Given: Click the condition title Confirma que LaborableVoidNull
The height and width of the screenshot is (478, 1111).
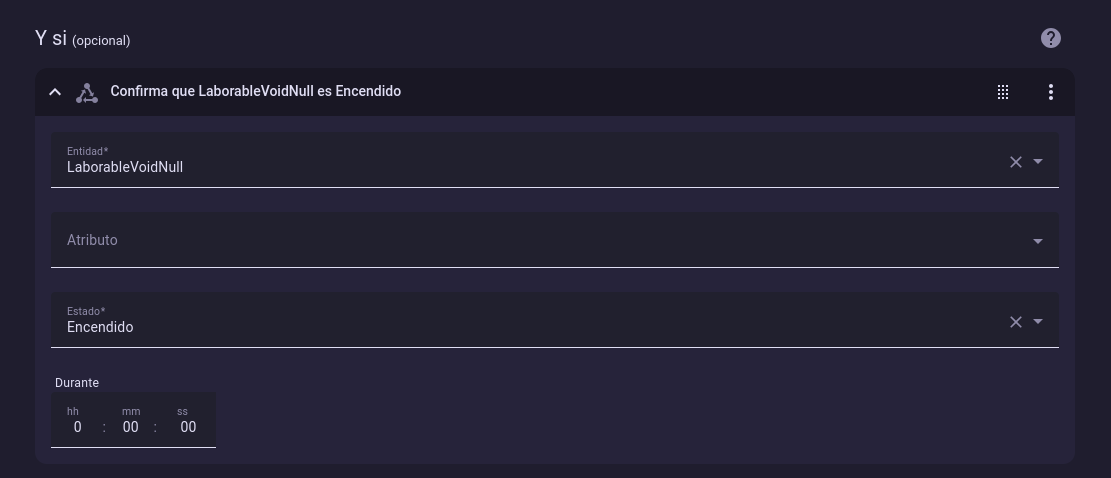Looking at the screenshot, I should (255, 91).
